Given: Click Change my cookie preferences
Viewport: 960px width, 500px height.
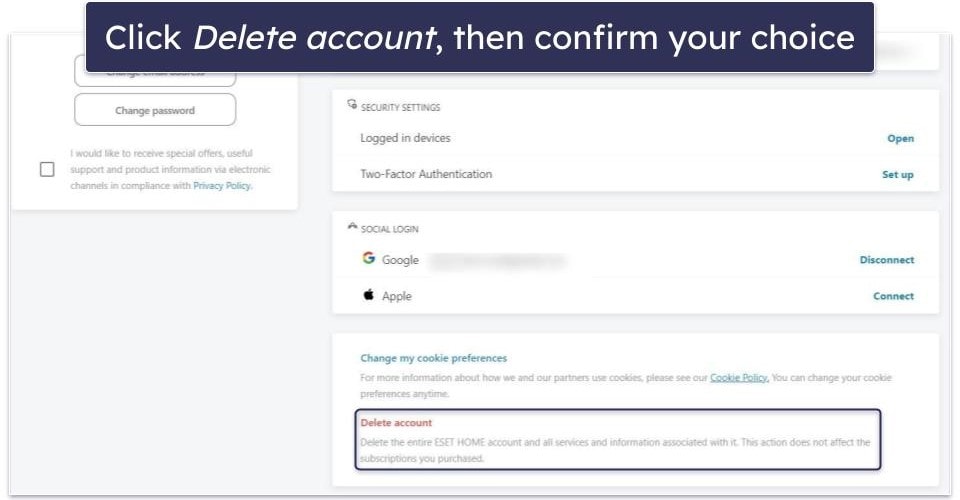Looking at the screenshot, I should coord(433,358).
